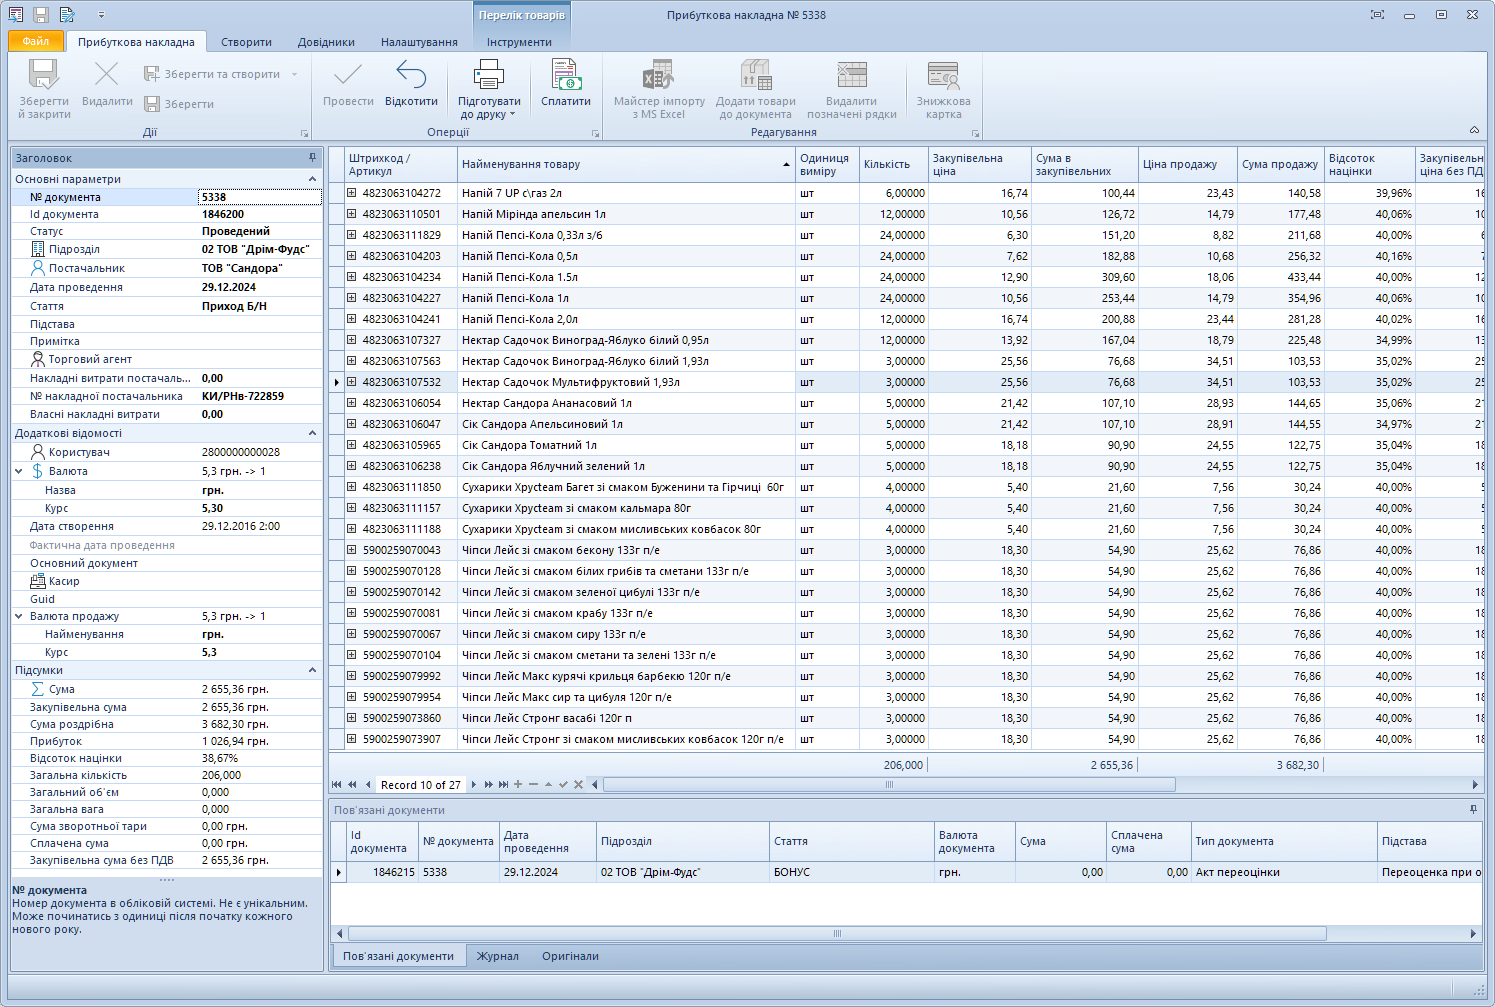Click the document edit icon in quick access toolbar
1495x1007 pixels.
click(x=67, y=15)
